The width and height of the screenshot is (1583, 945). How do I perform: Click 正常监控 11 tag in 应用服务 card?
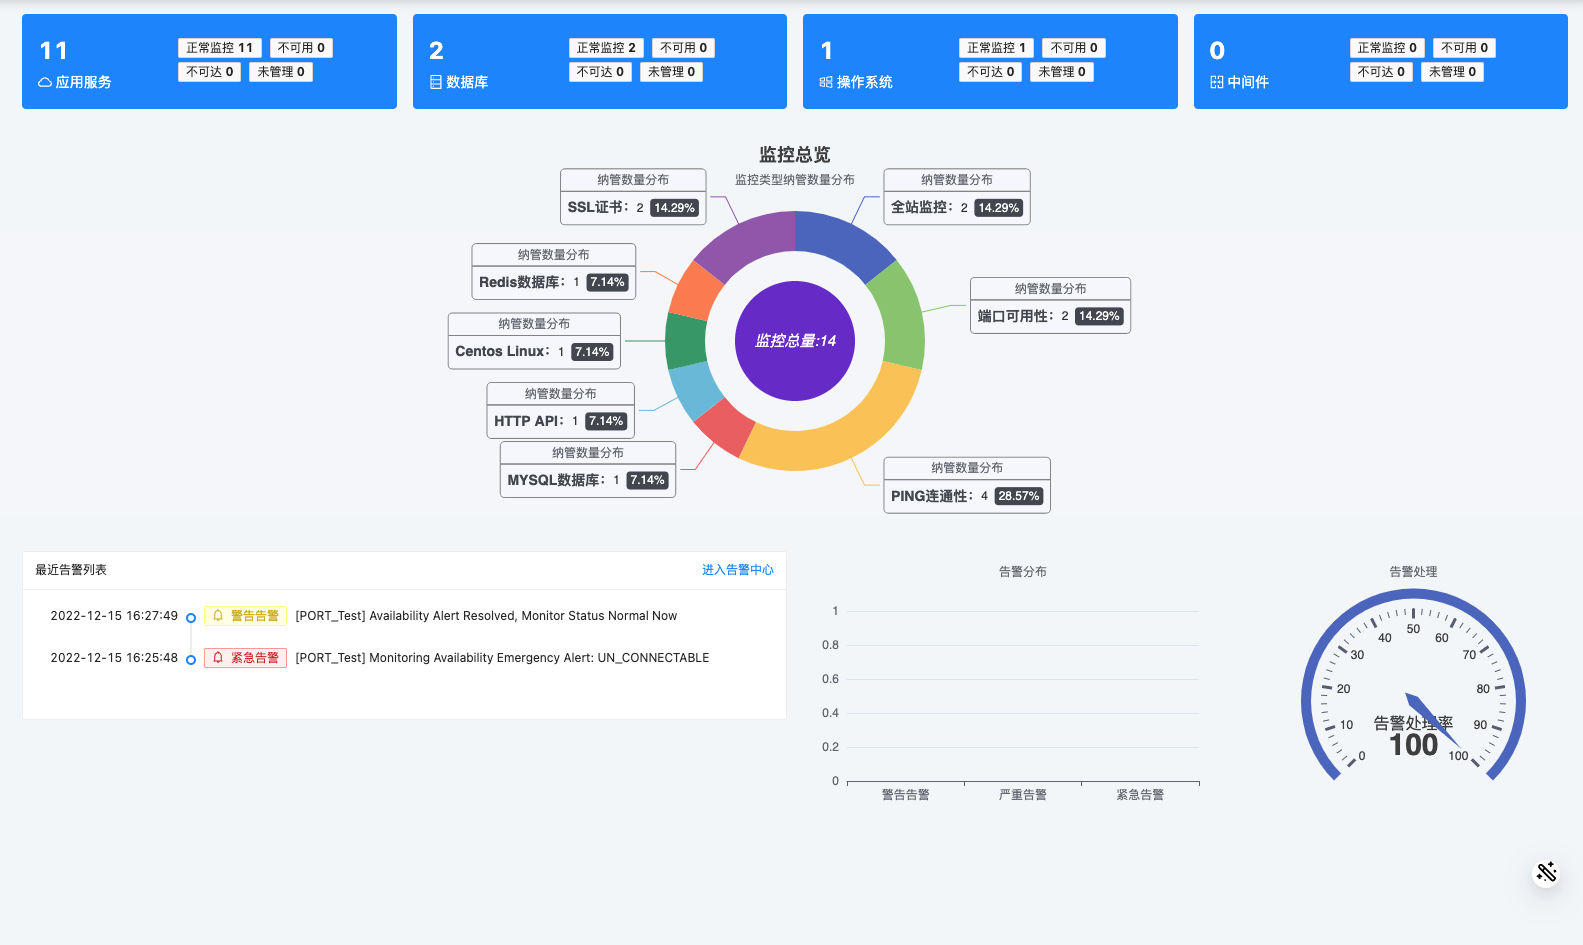click(220, 48)
